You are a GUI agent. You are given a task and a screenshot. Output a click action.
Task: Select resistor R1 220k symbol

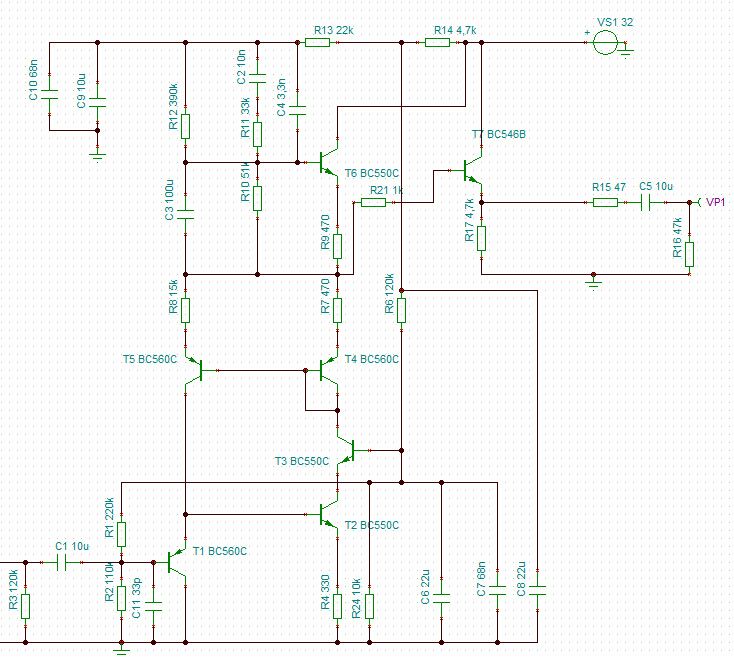point(121,534)
